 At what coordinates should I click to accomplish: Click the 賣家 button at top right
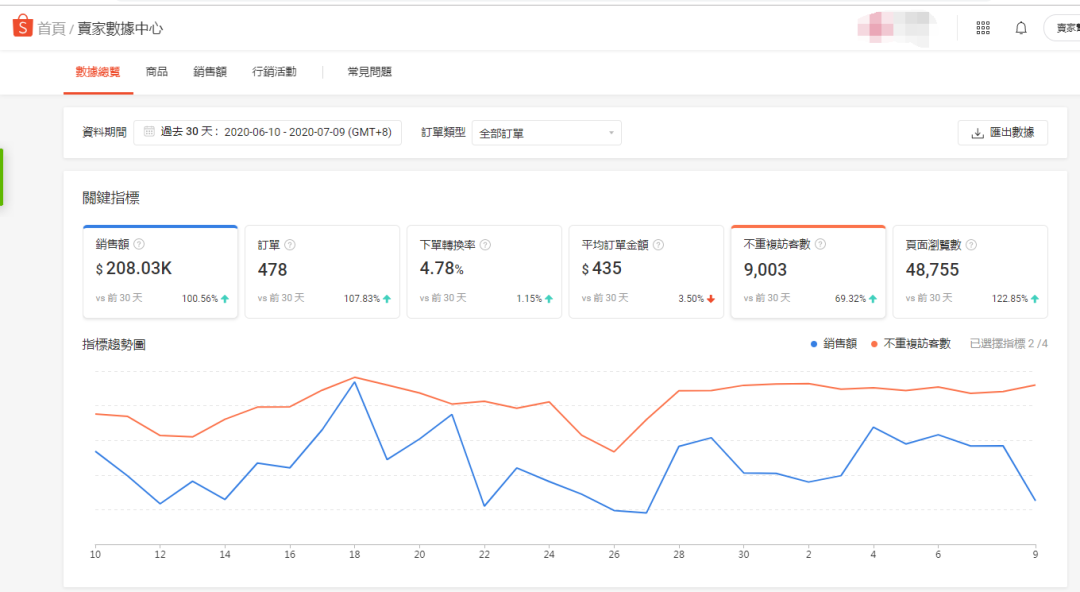pyautogui.click(x=1062, y=28)
